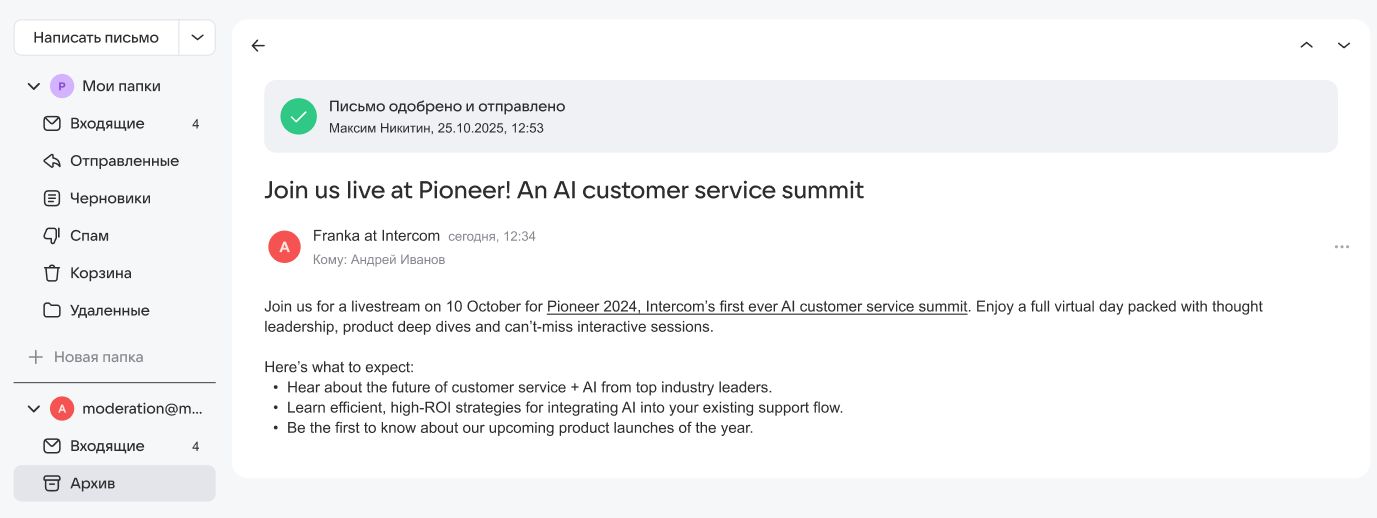This screenshot has width=1377, height=518.
Task: Click the Корзина trash can icon
Action: 52,273
